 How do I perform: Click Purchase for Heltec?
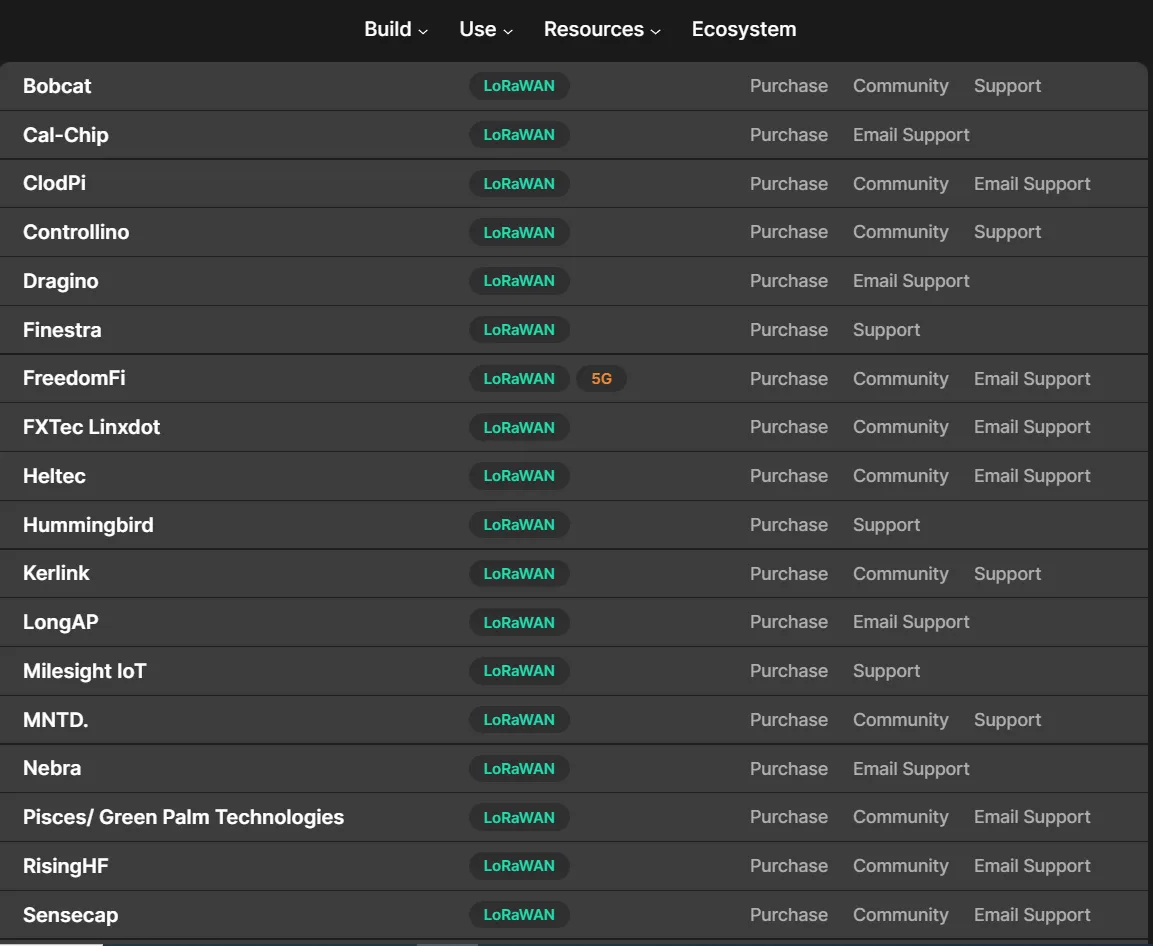(x=788, y=476)
